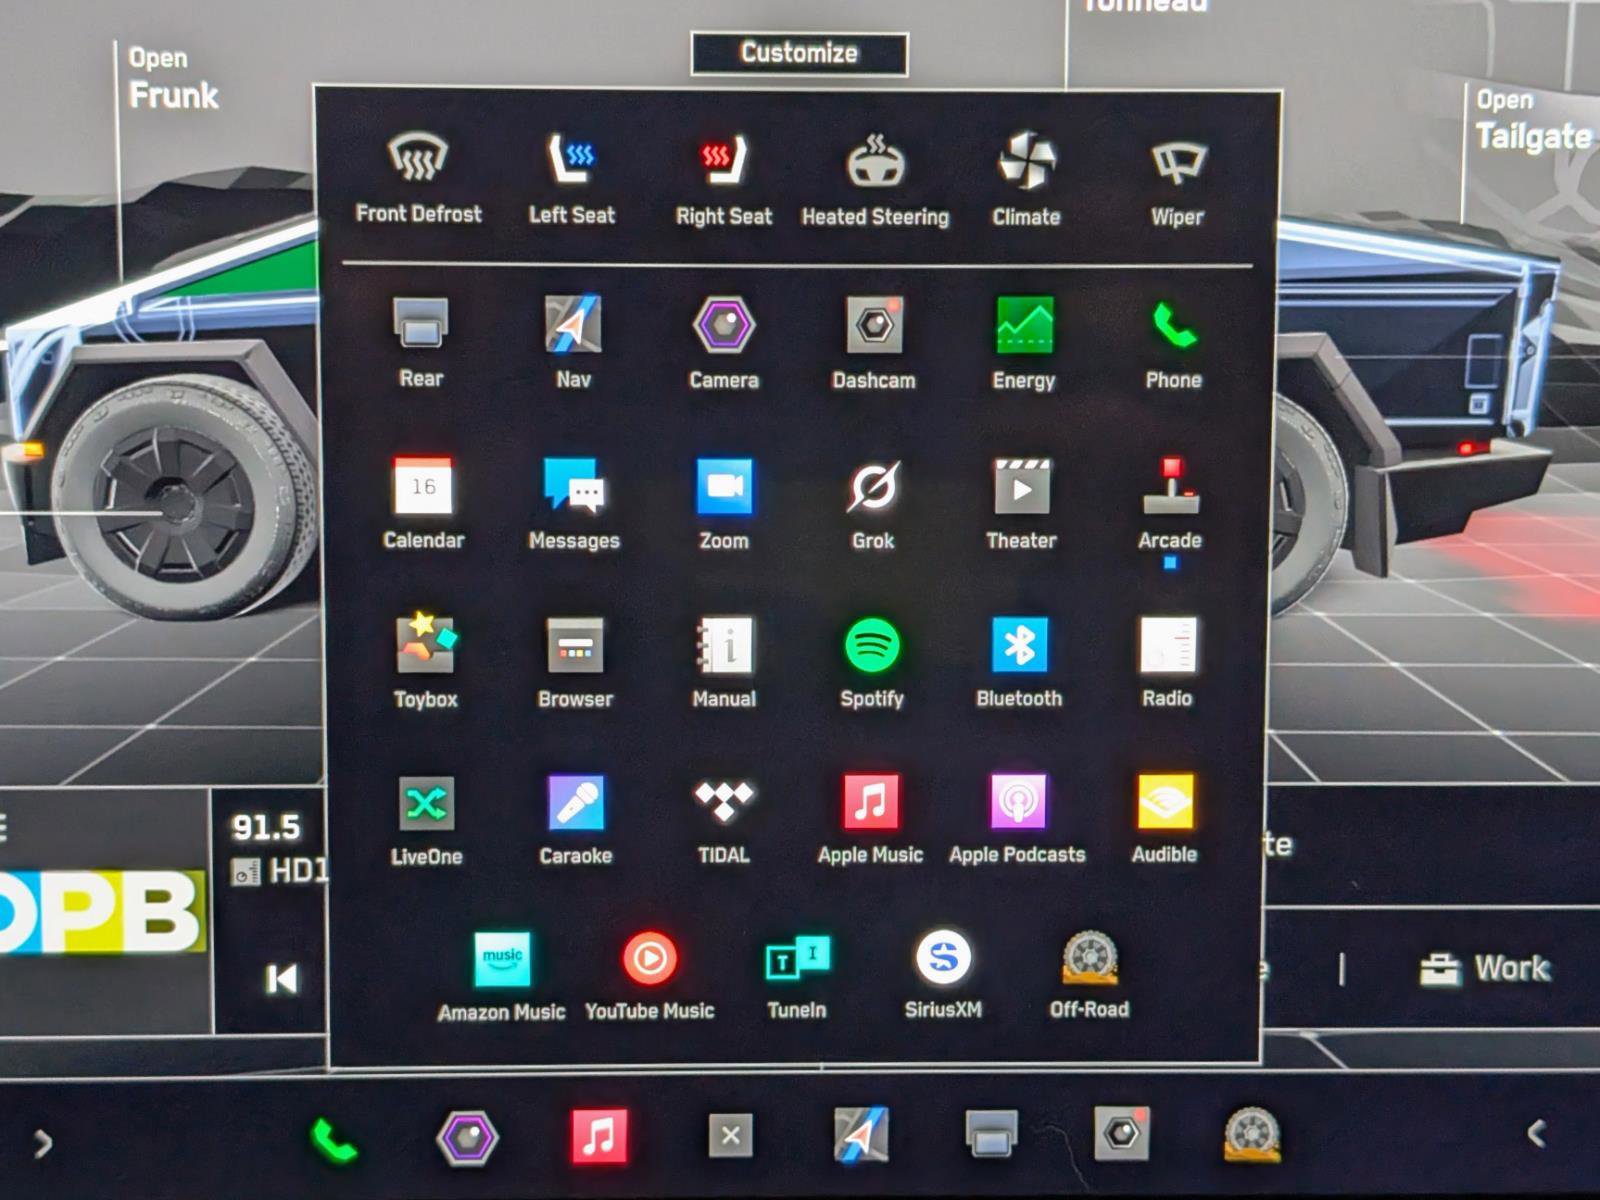Open the Dashcam app in the app grid

click(x=874, y=342)
